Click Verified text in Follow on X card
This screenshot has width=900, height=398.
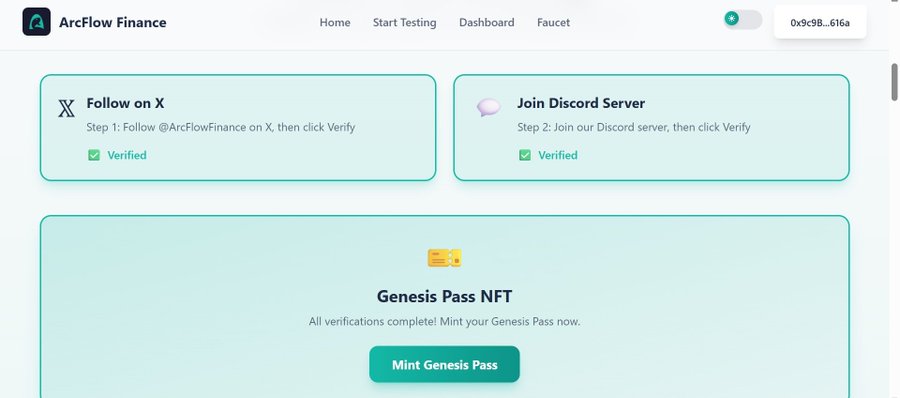[127, 155]
